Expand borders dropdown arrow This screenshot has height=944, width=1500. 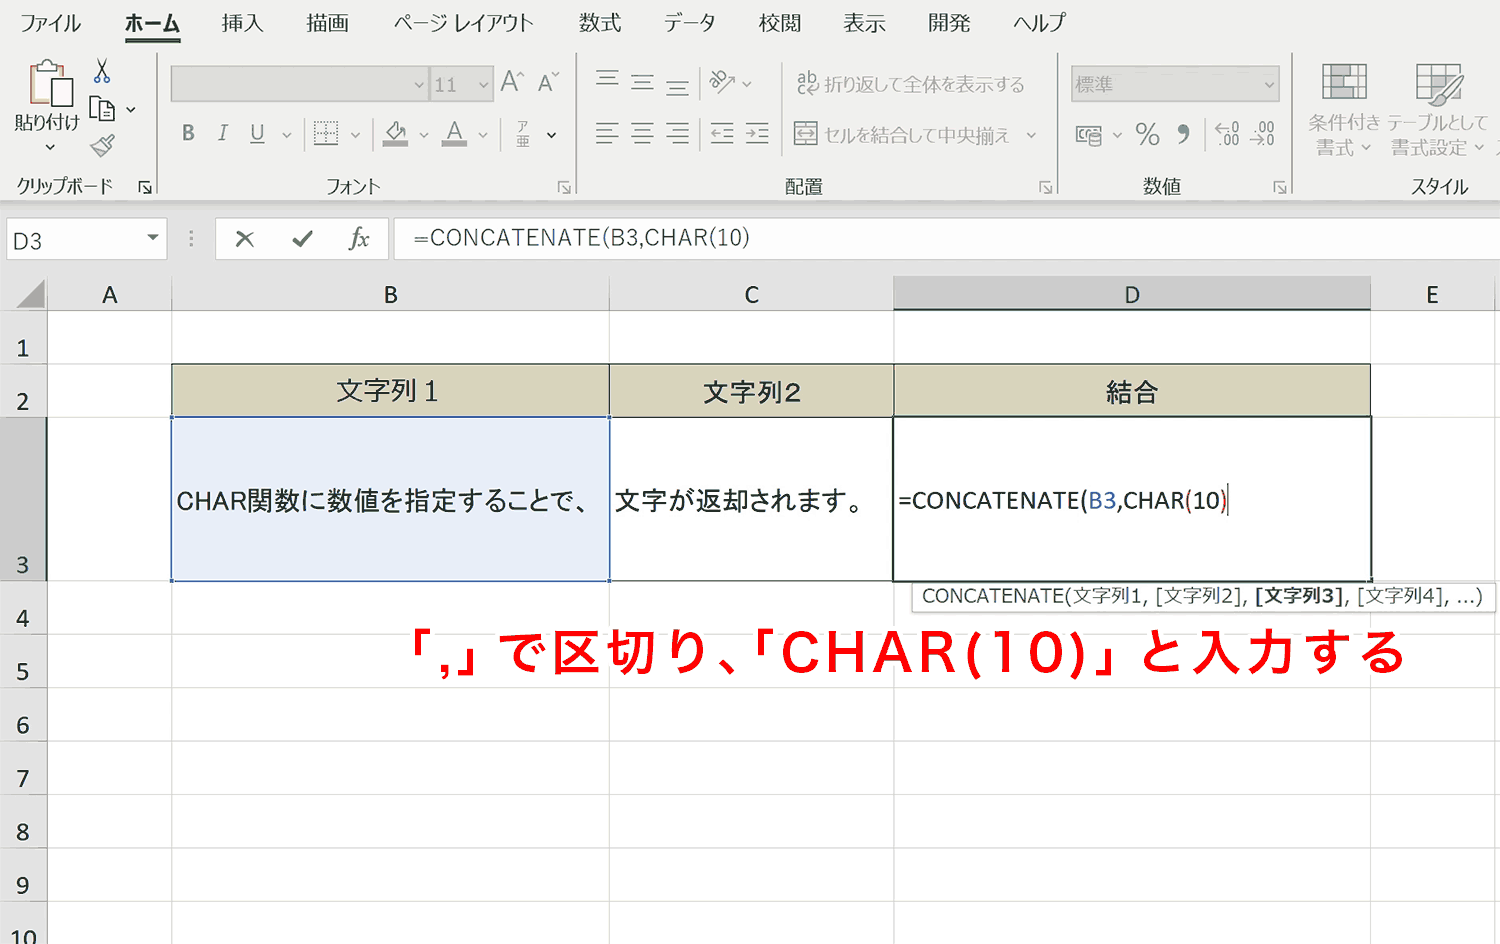355,134
